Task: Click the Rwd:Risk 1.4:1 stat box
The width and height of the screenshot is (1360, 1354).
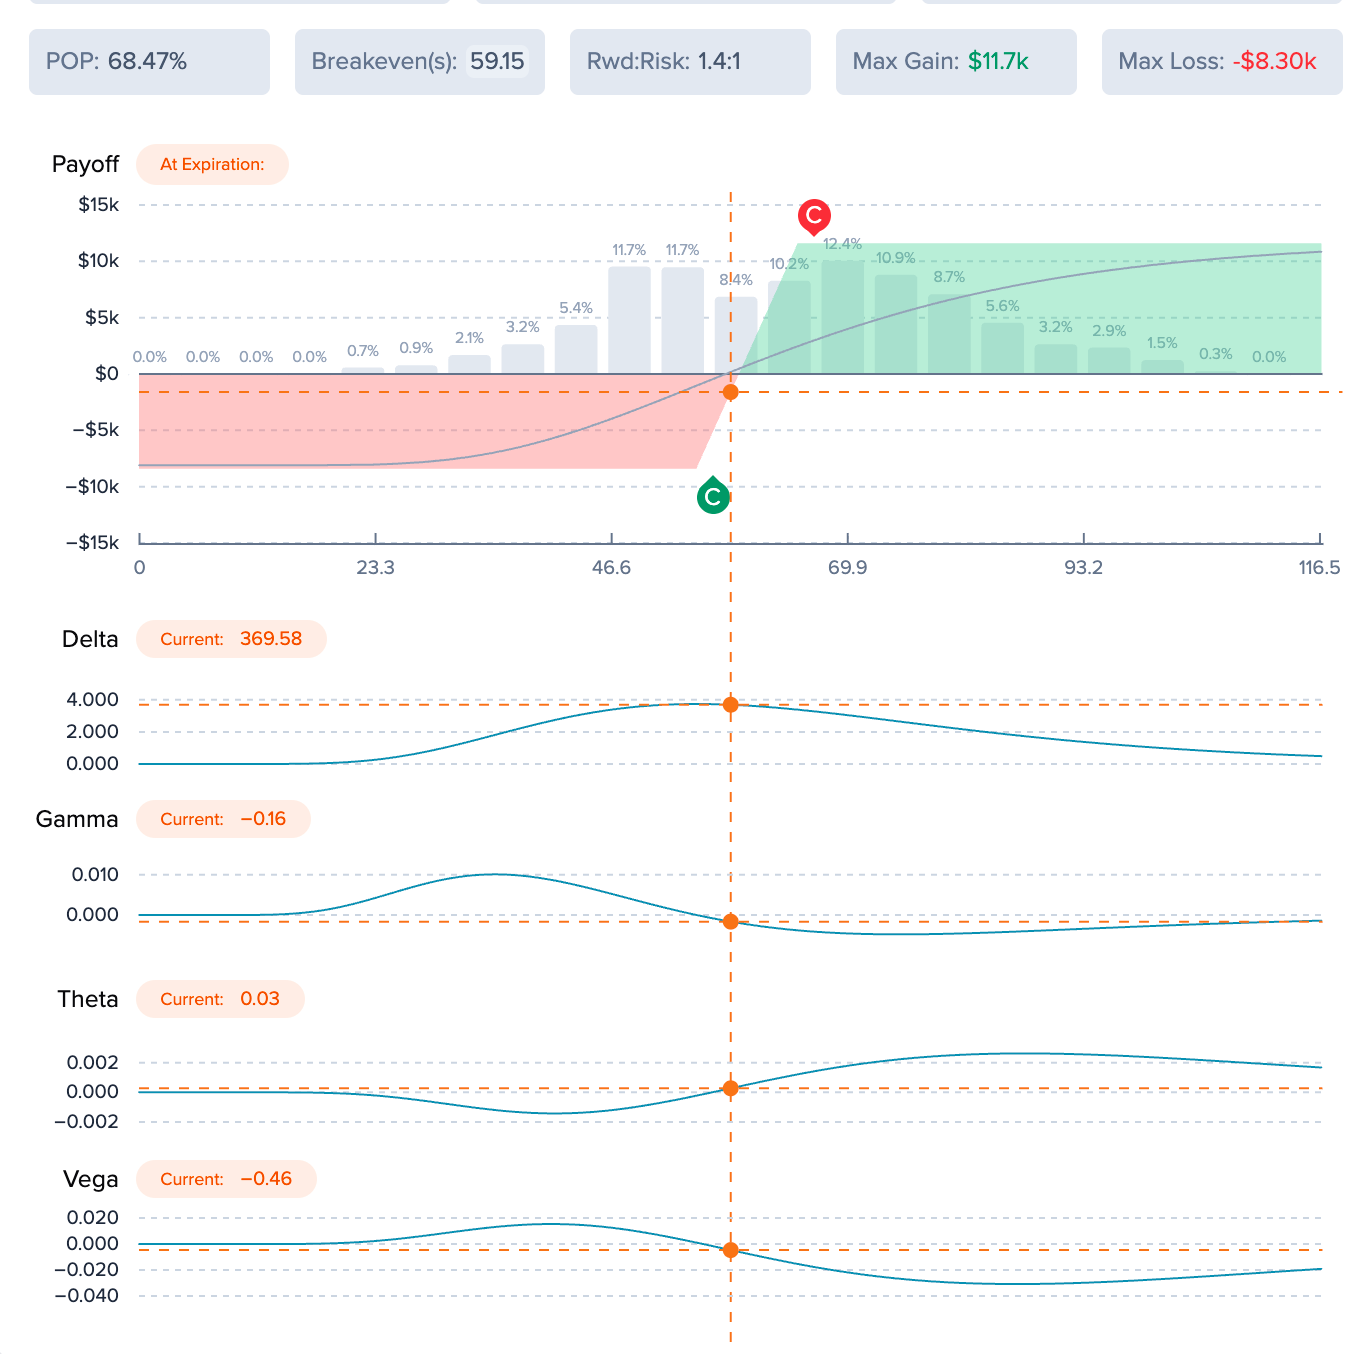Action: point(690,62)
